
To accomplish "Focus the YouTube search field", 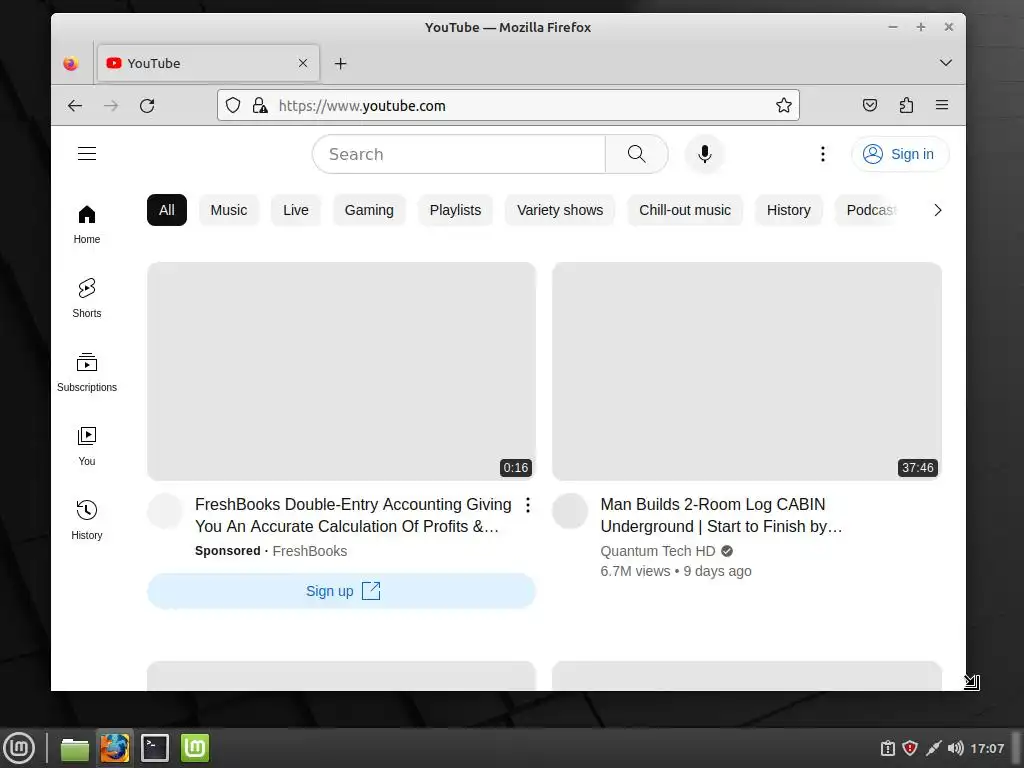I will (459, 154).
